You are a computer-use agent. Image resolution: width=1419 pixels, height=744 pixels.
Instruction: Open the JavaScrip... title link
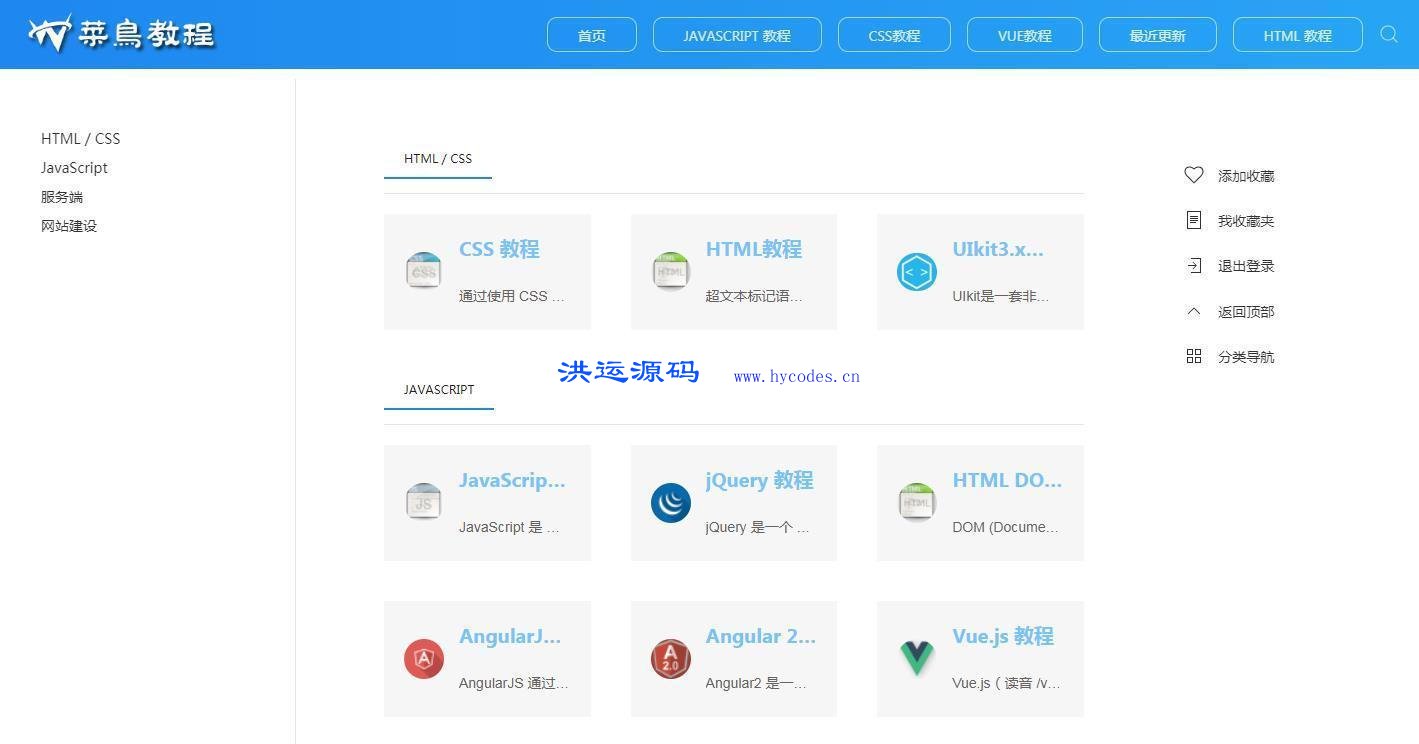[x=512, y=480]
